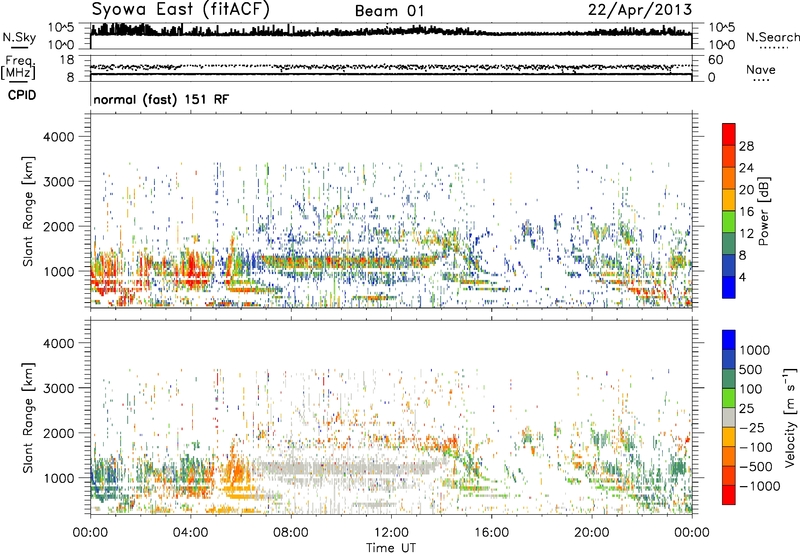Click '4000' tick on the power panel
Viewport: 800px width, 554px height.
[x=58, y=137]
